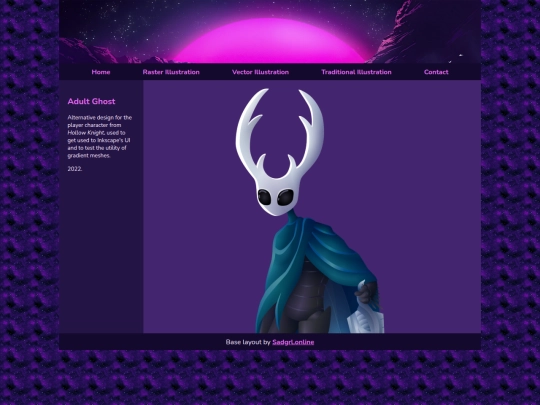Select the 'Adult Ghost' heading text
The image size is (540, 405).
point(91,101)
